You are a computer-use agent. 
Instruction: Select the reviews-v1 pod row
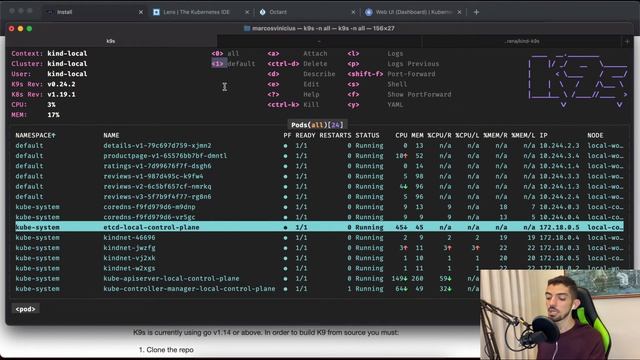pos(319,176)
